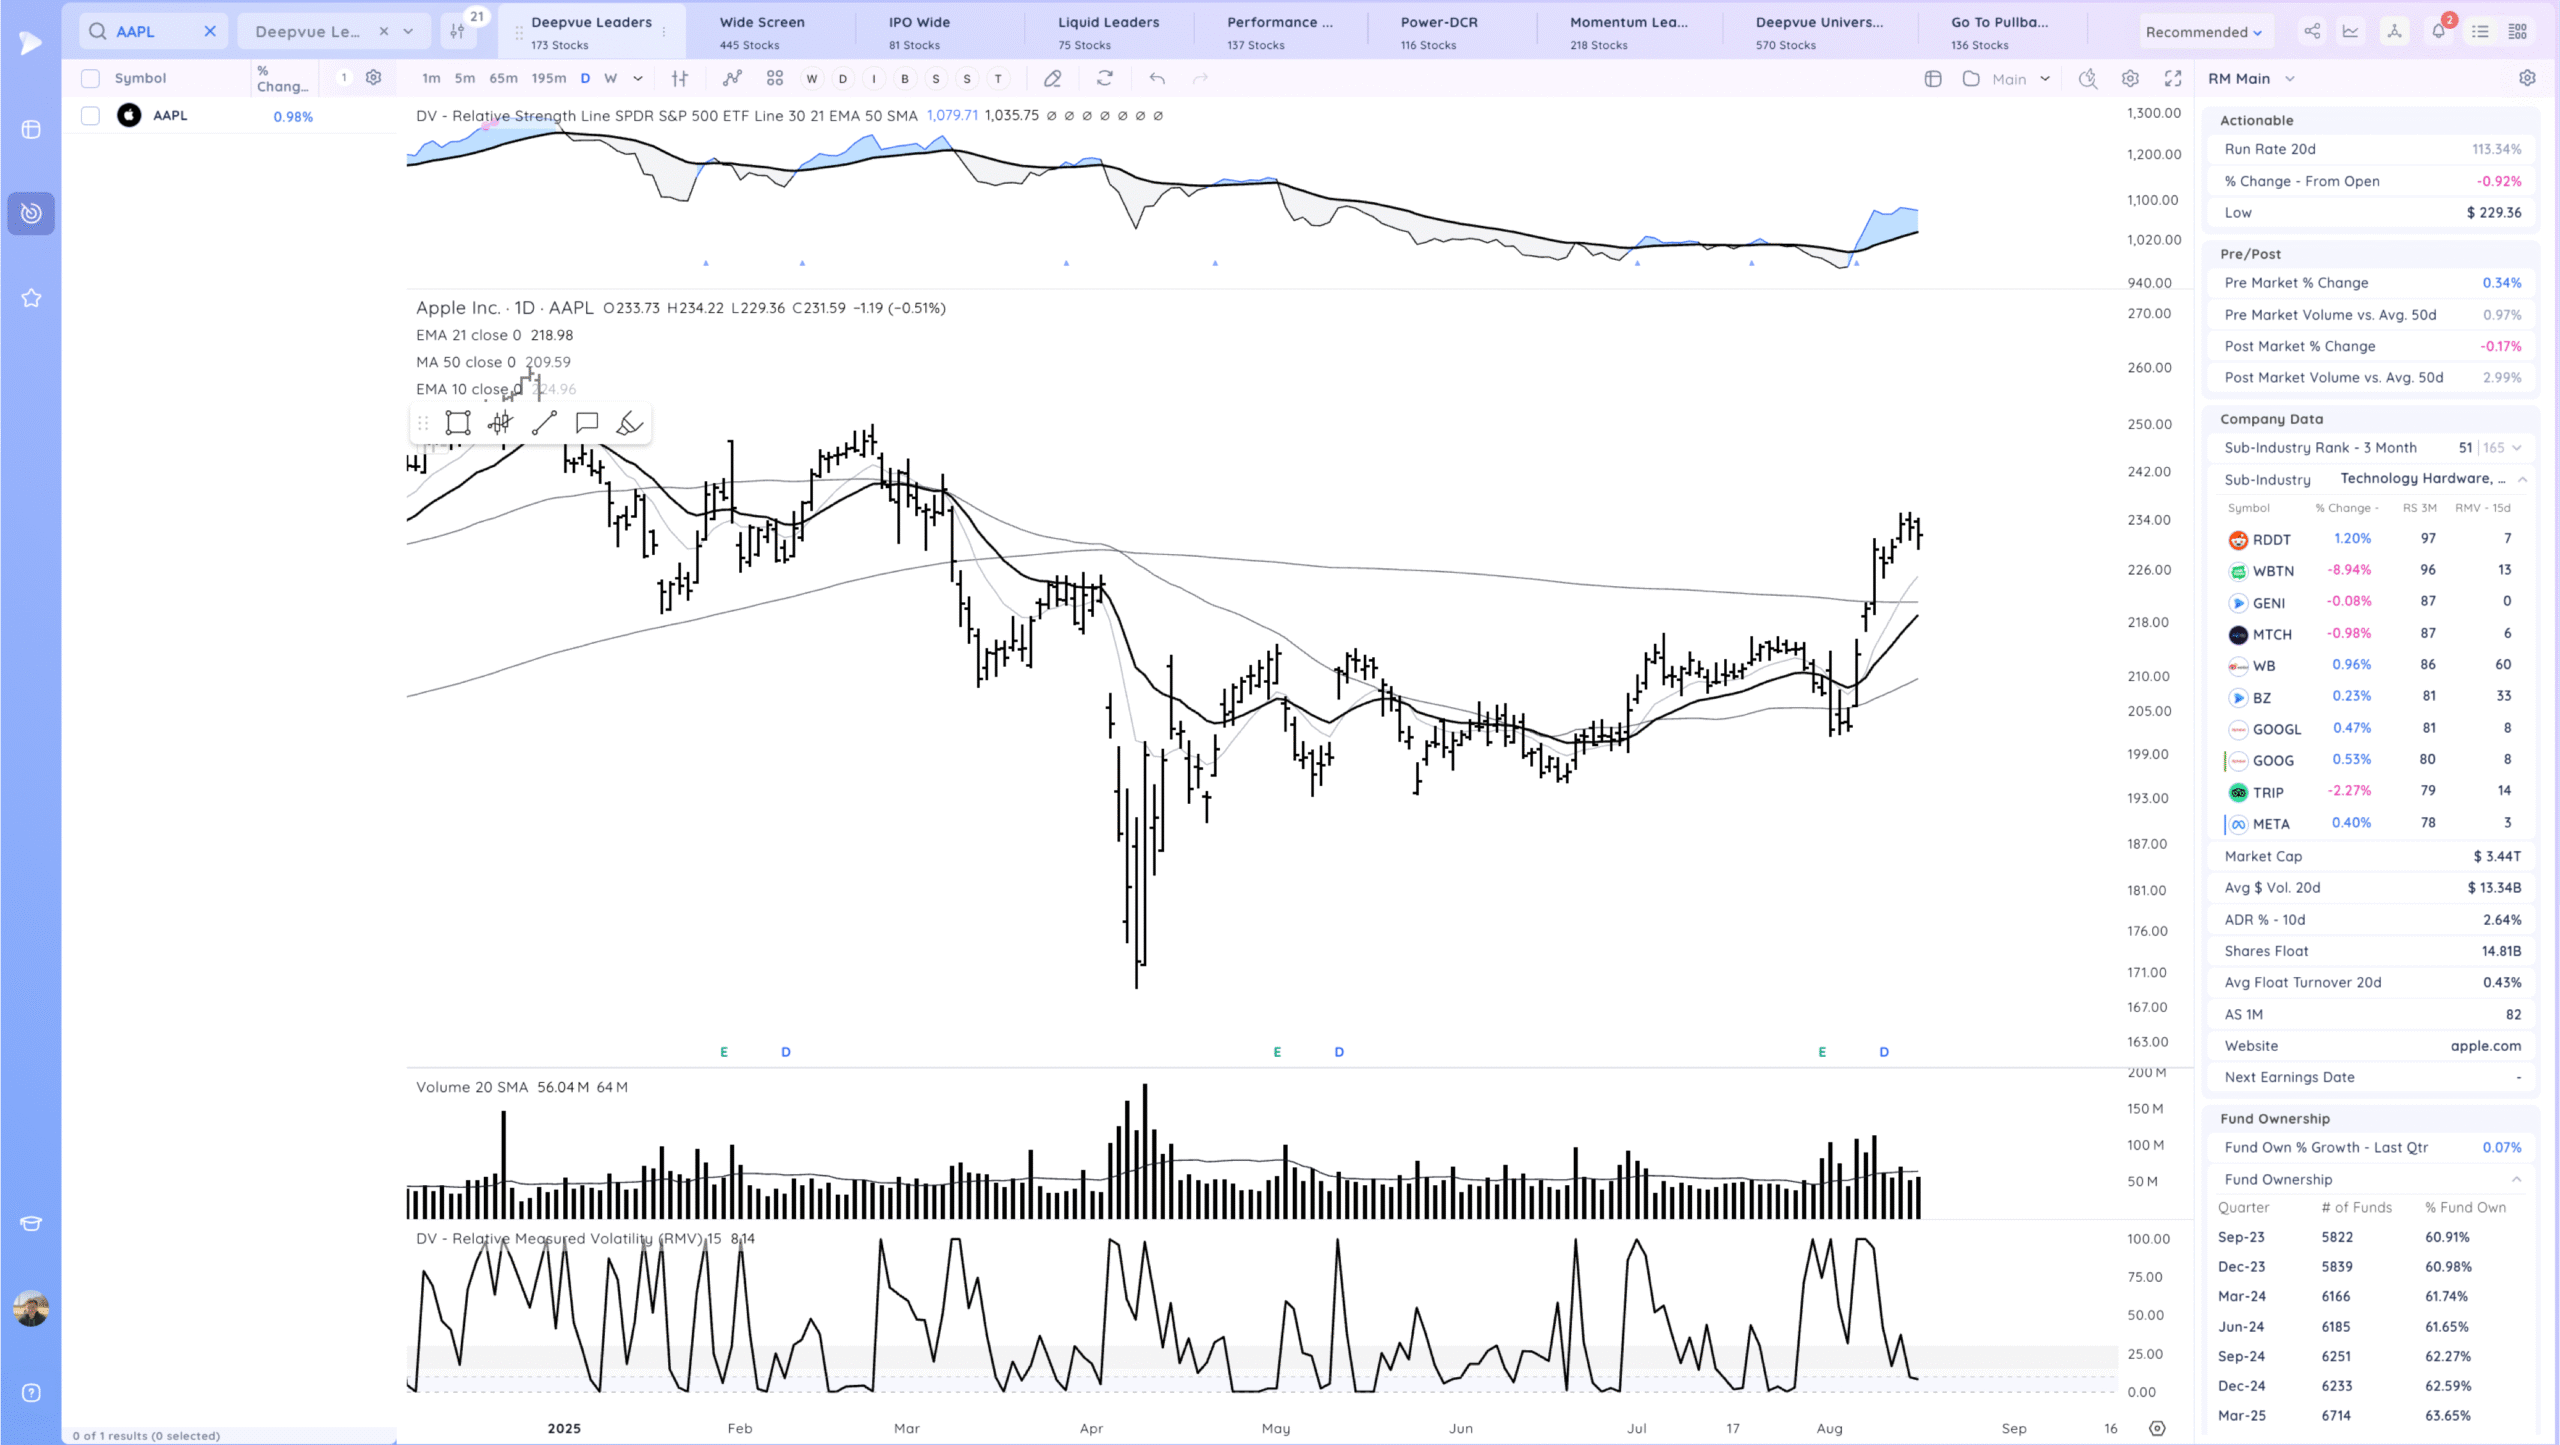This screenshot has width=2560, height=1445.
Task: Expand the RM Main panel dropdown
Action: [2290, 78]
